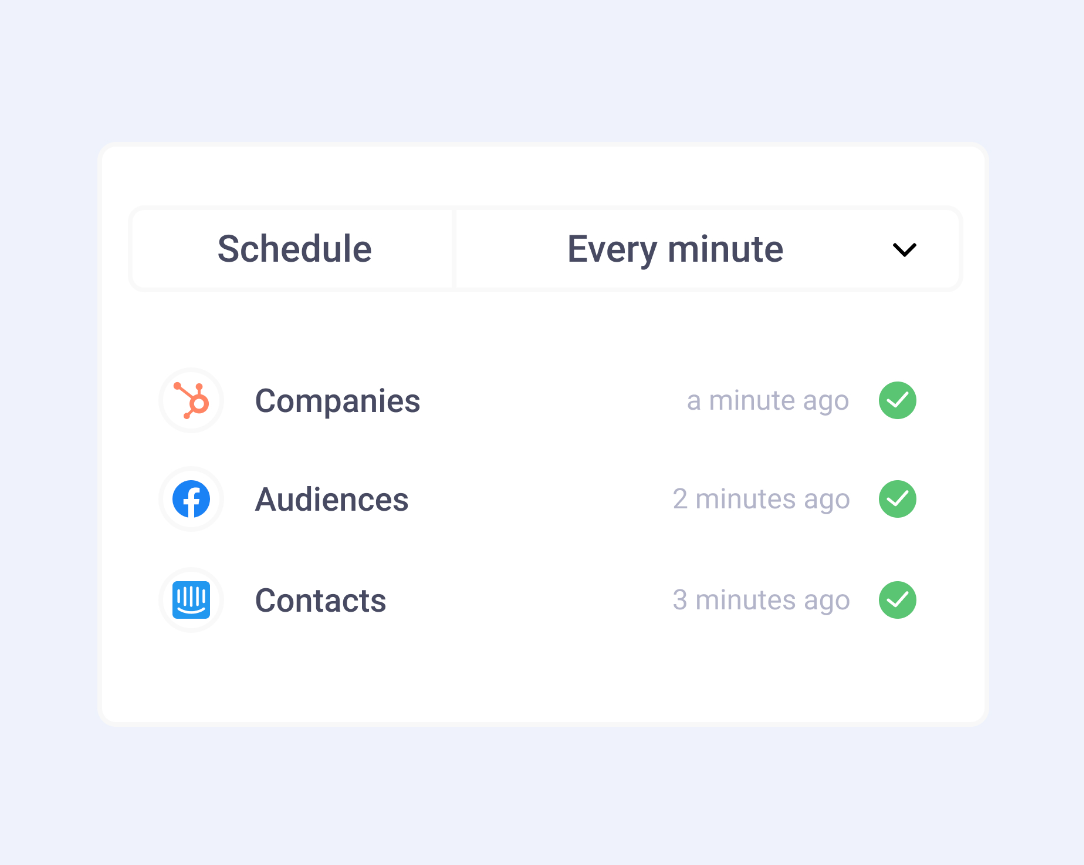Click the "2 minutes ago" timestamp
This screenshot has height=865, width=1084.
pyautogui.click(x=760, y=499)
